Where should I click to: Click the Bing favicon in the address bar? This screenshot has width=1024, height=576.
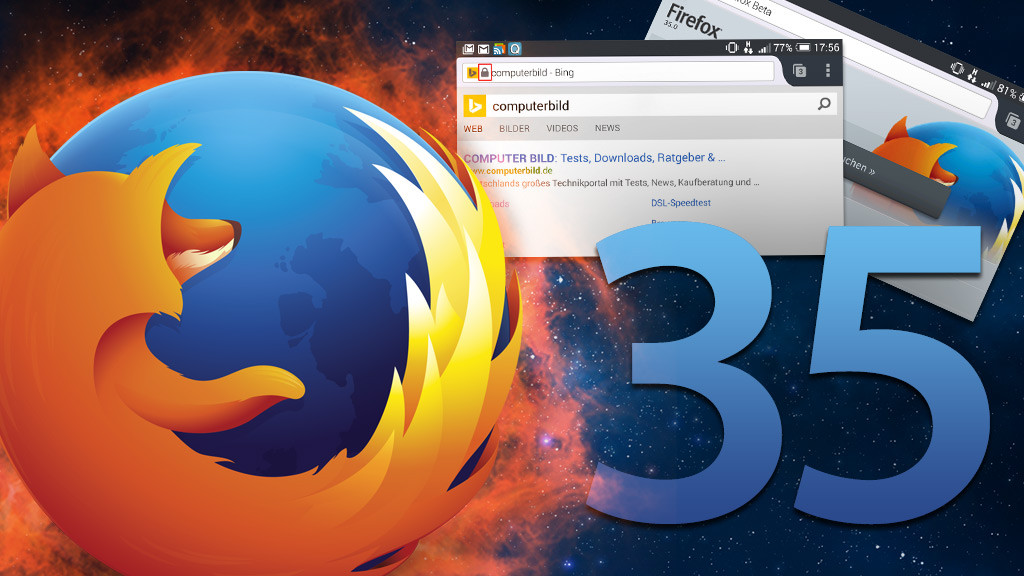coord(472,72)
